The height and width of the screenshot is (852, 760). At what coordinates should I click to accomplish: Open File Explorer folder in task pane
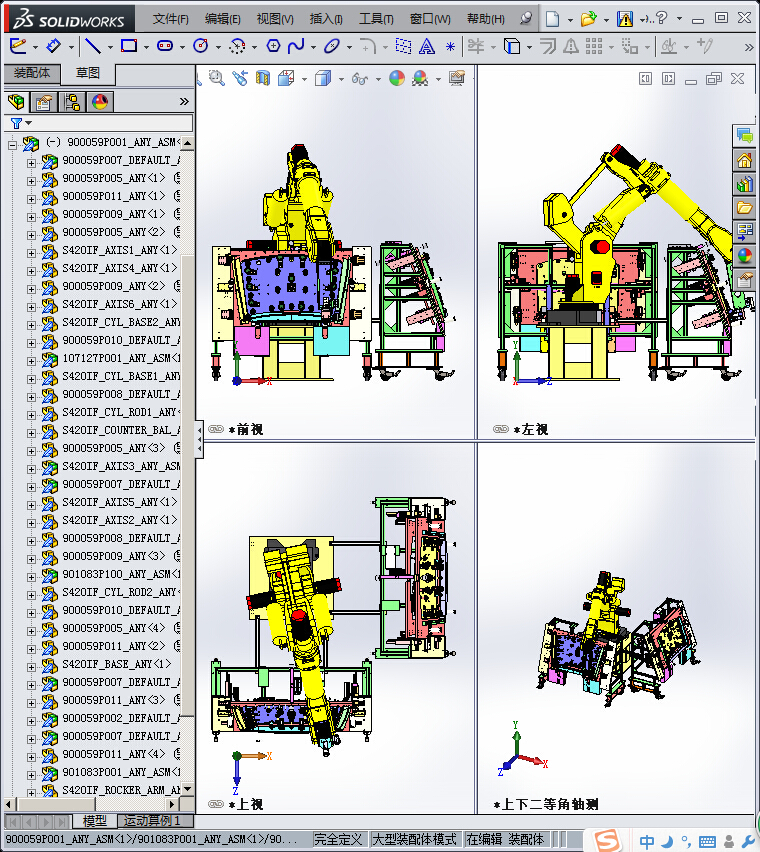(744, 208)
